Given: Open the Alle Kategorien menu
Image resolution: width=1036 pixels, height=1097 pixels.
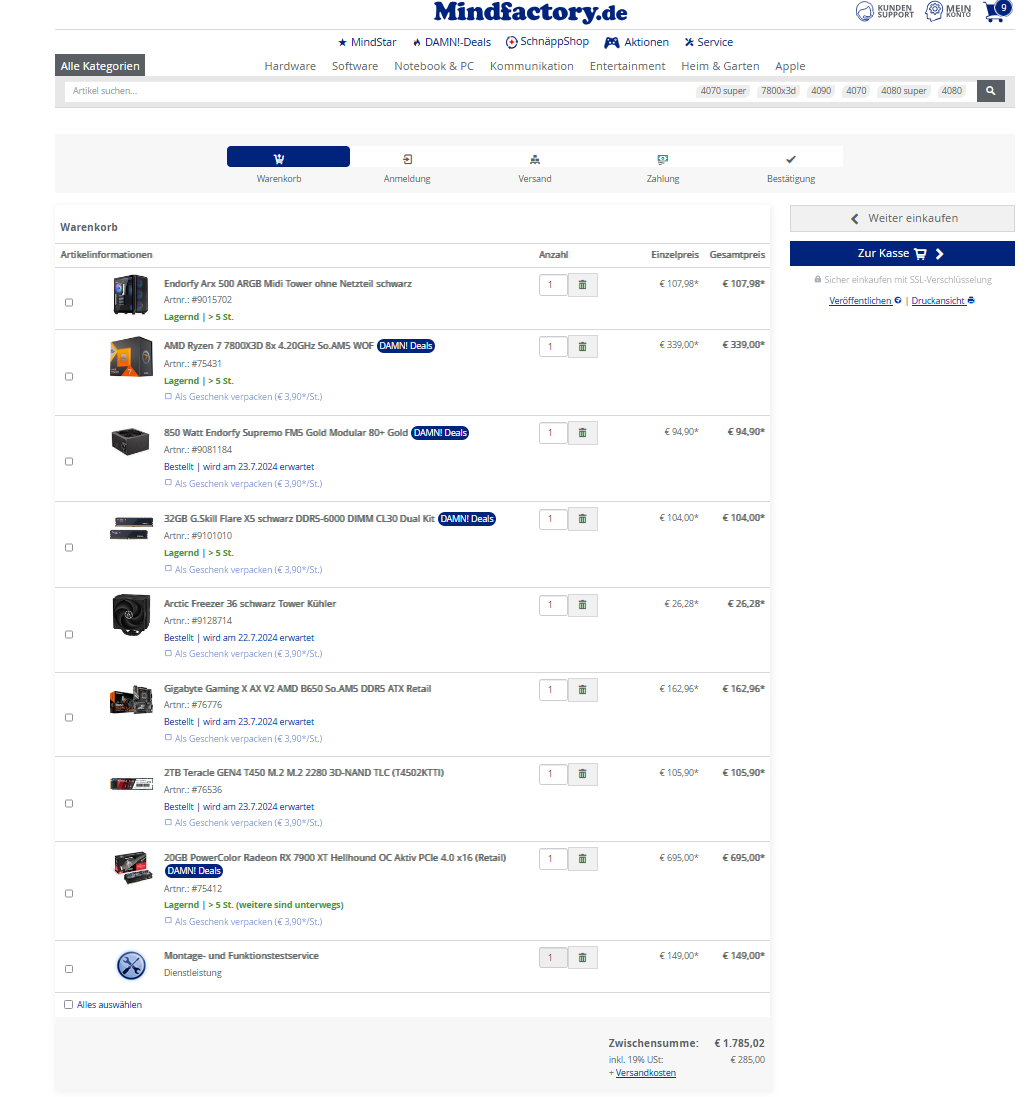Looking at the screenshot, I should click(100, 66).
